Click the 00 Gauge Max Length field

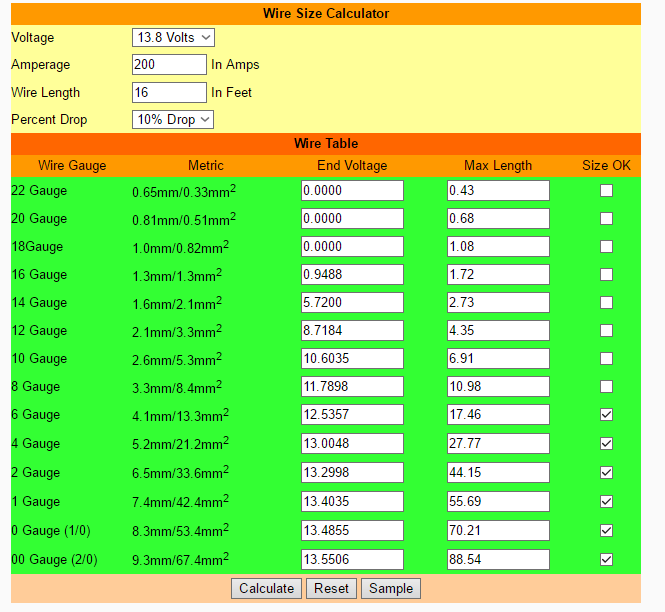[x=498, y=559]
